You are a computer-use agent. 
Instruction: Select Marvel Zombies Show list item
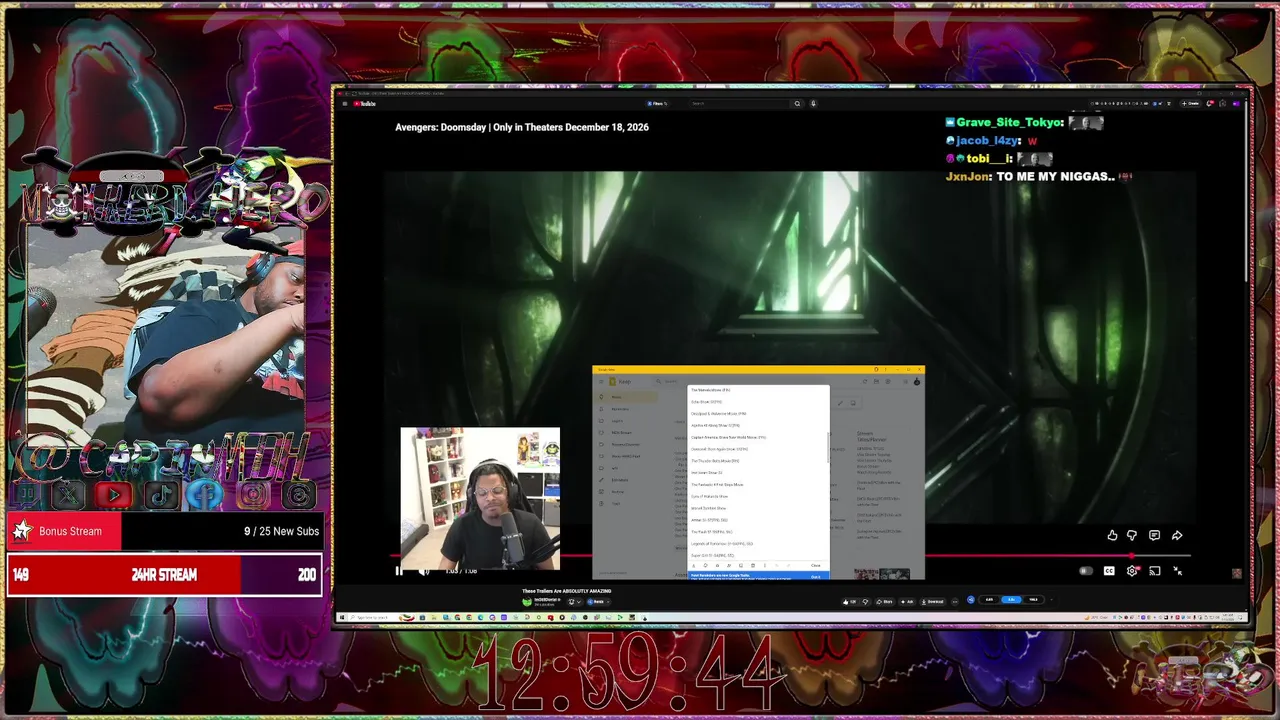coord(708,508)
